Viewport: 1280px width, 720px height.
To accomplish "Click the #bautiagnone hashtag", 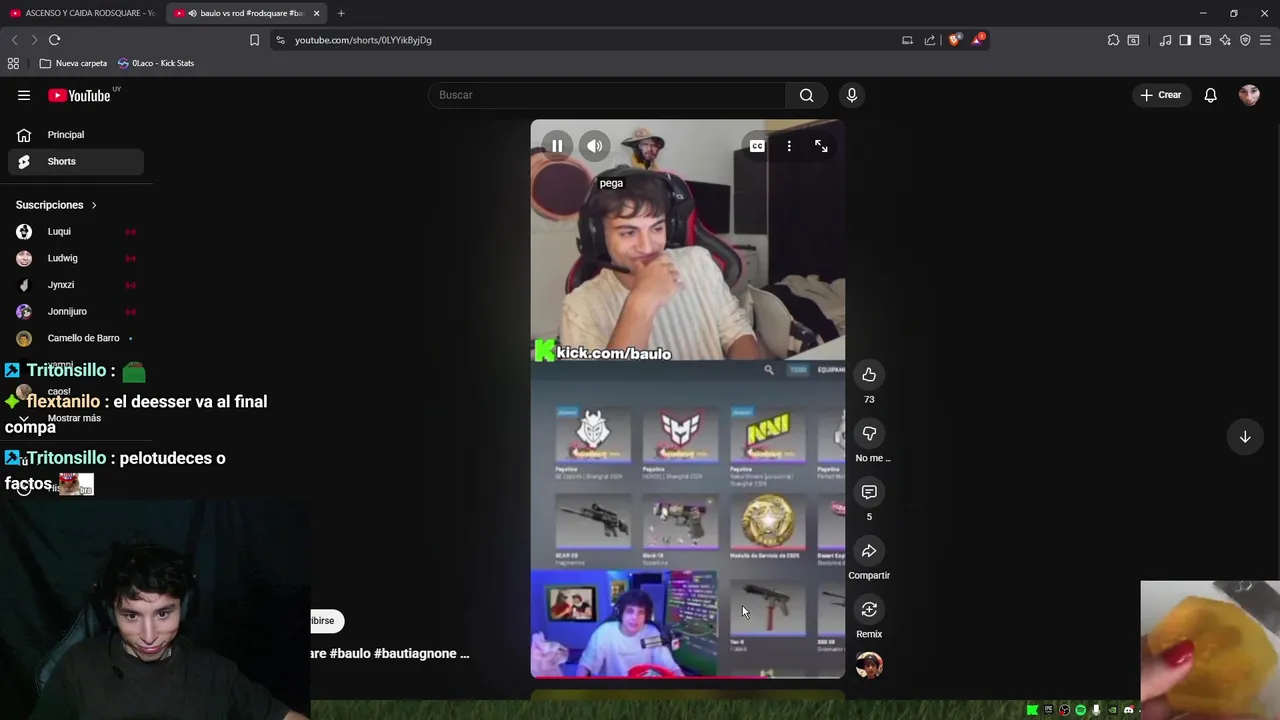I will (x=415, y=653).
